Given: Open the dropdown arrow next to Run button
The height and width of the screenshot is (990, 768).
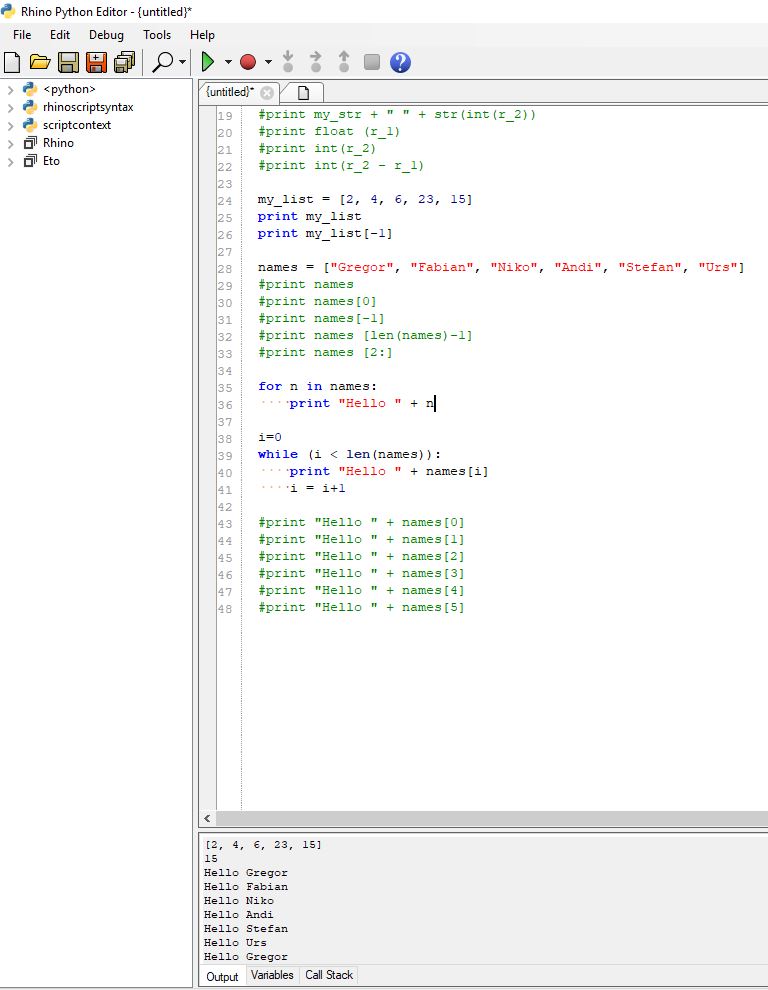Looking at the screenshot, I should pos(228,63).
